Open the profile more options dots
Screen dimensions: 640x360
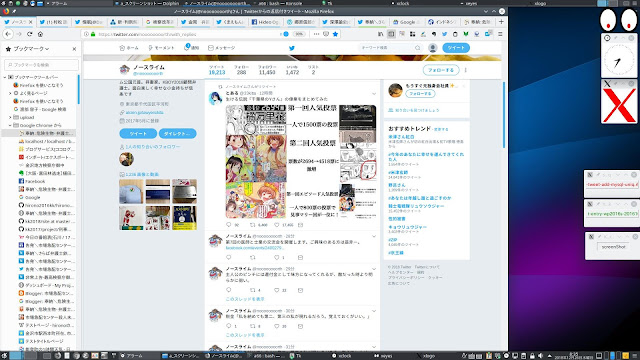pos(466,70)
